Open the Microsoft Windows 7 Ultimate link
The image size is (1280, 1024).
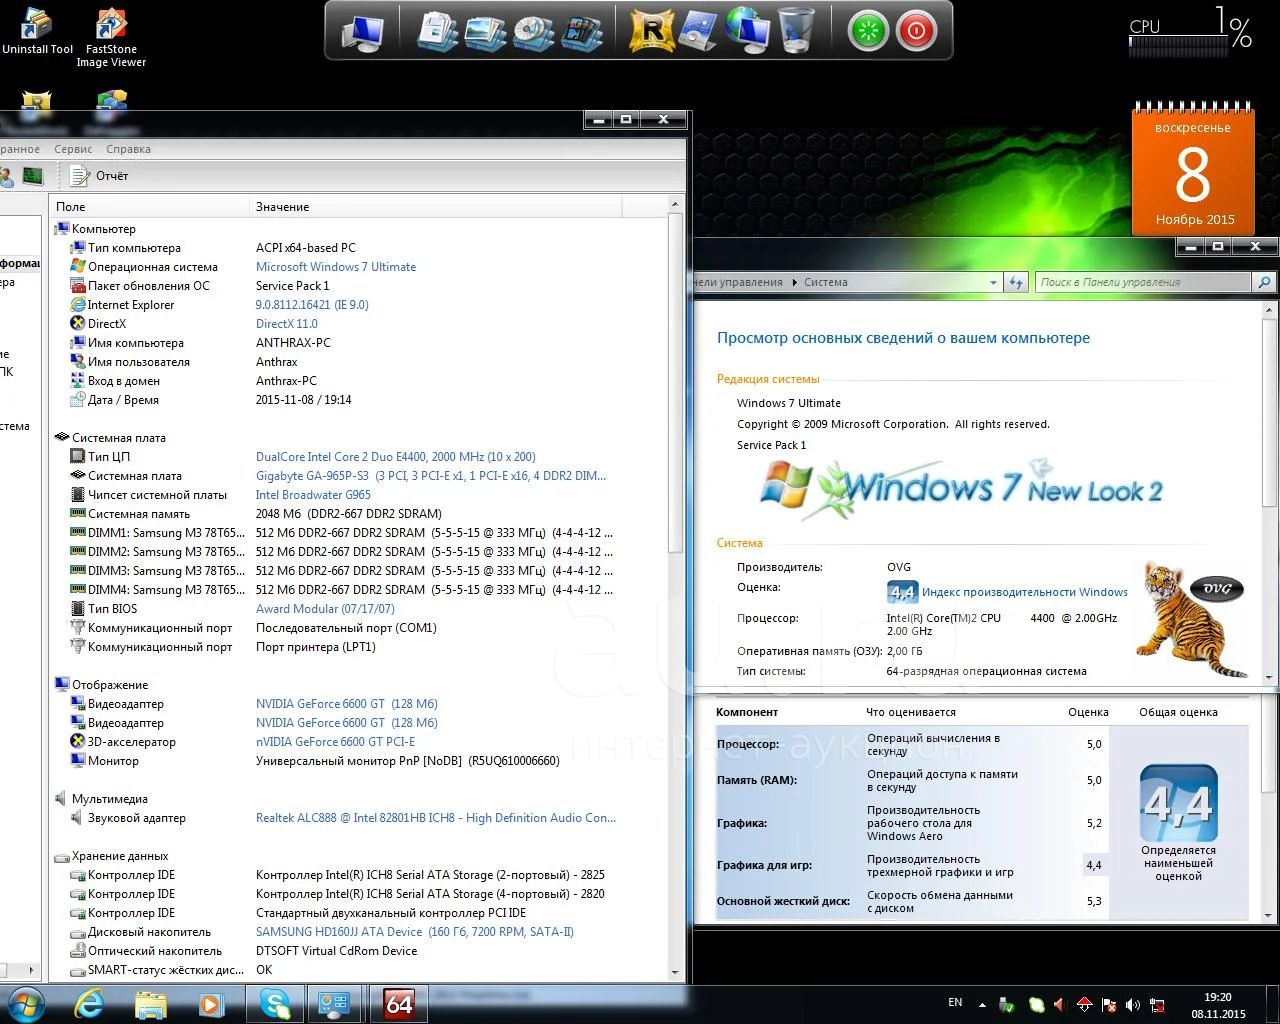336,267
